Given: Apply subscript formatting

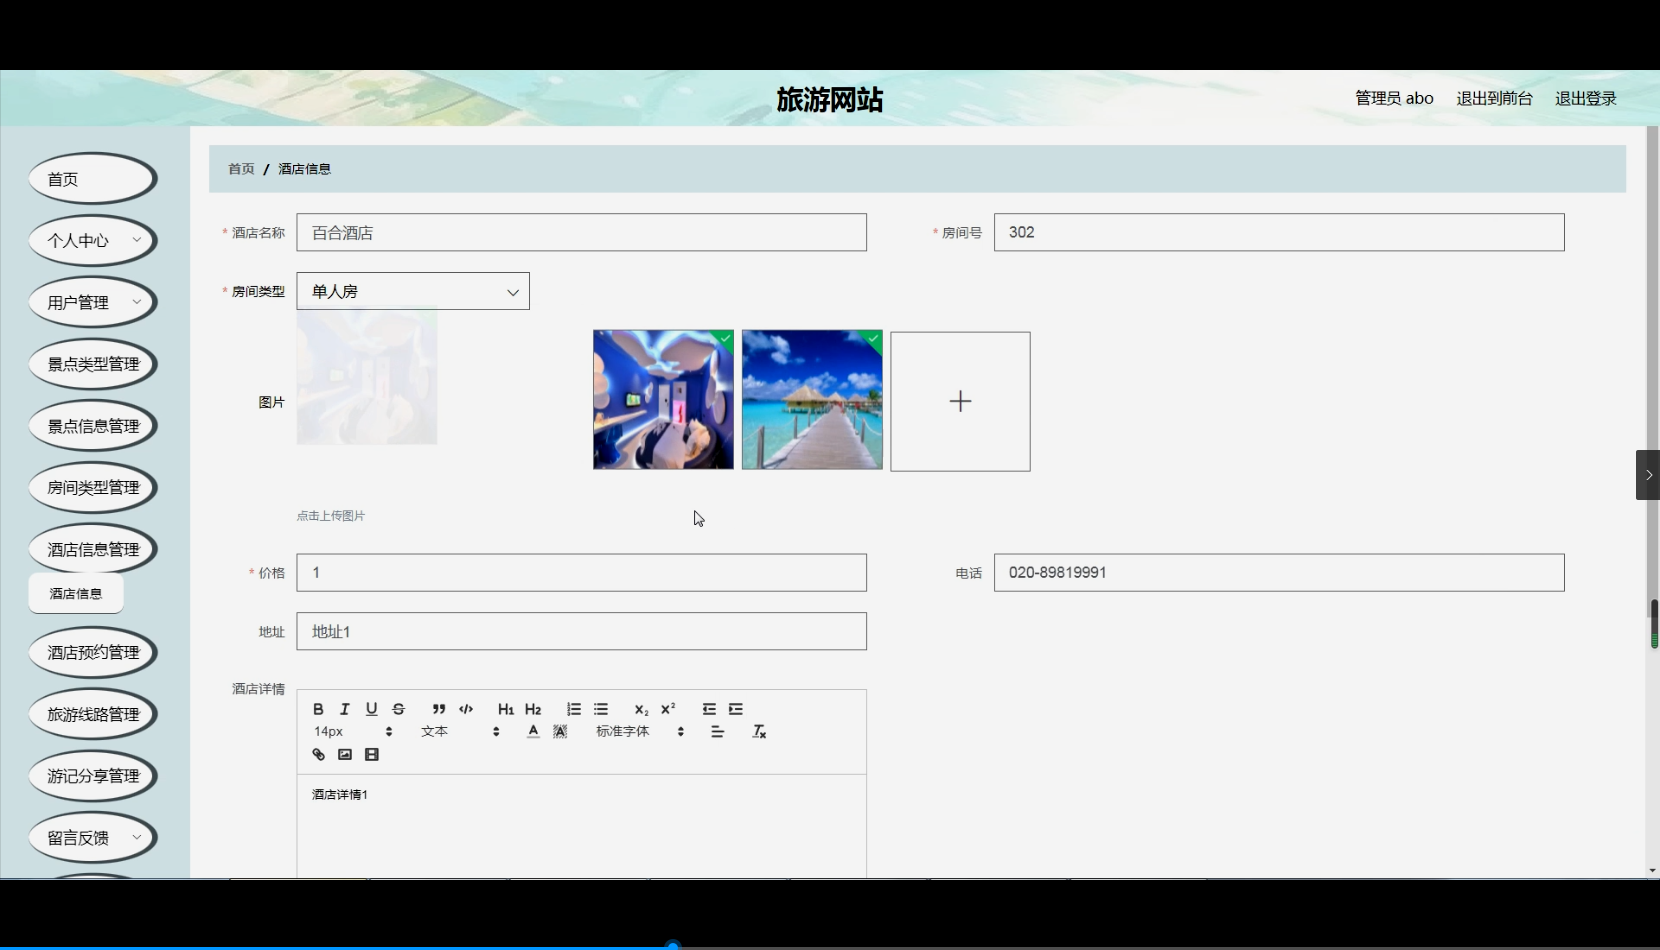Looking at the screenshot, I should (641, 709).
